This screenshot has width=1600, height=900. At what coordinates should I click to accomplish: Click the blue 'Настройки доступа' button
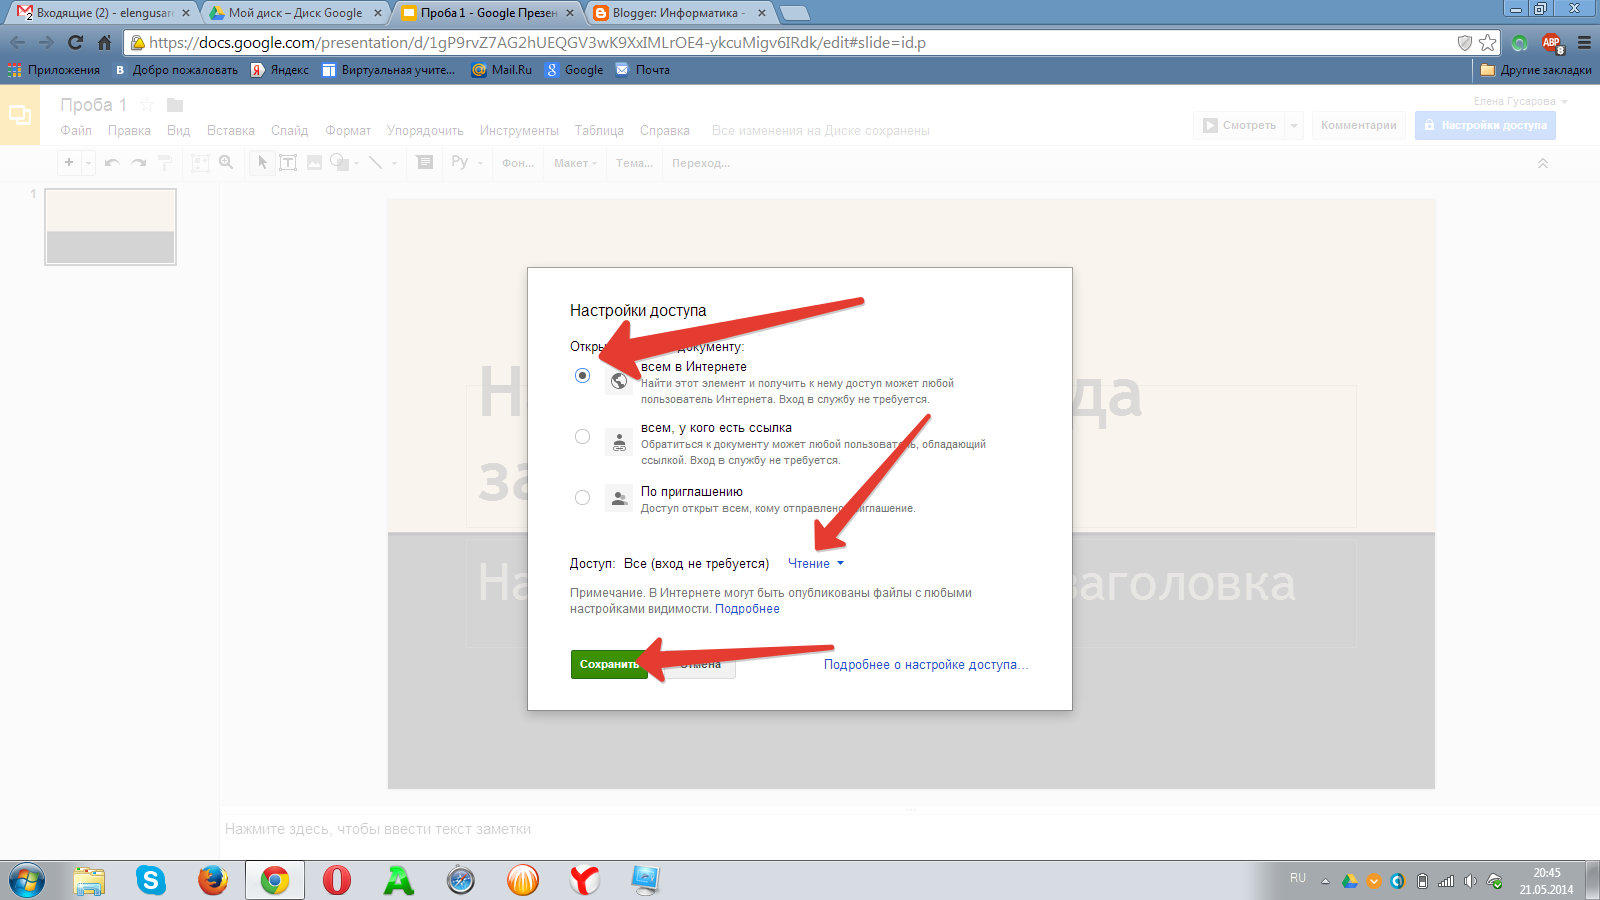point(1485,125)
